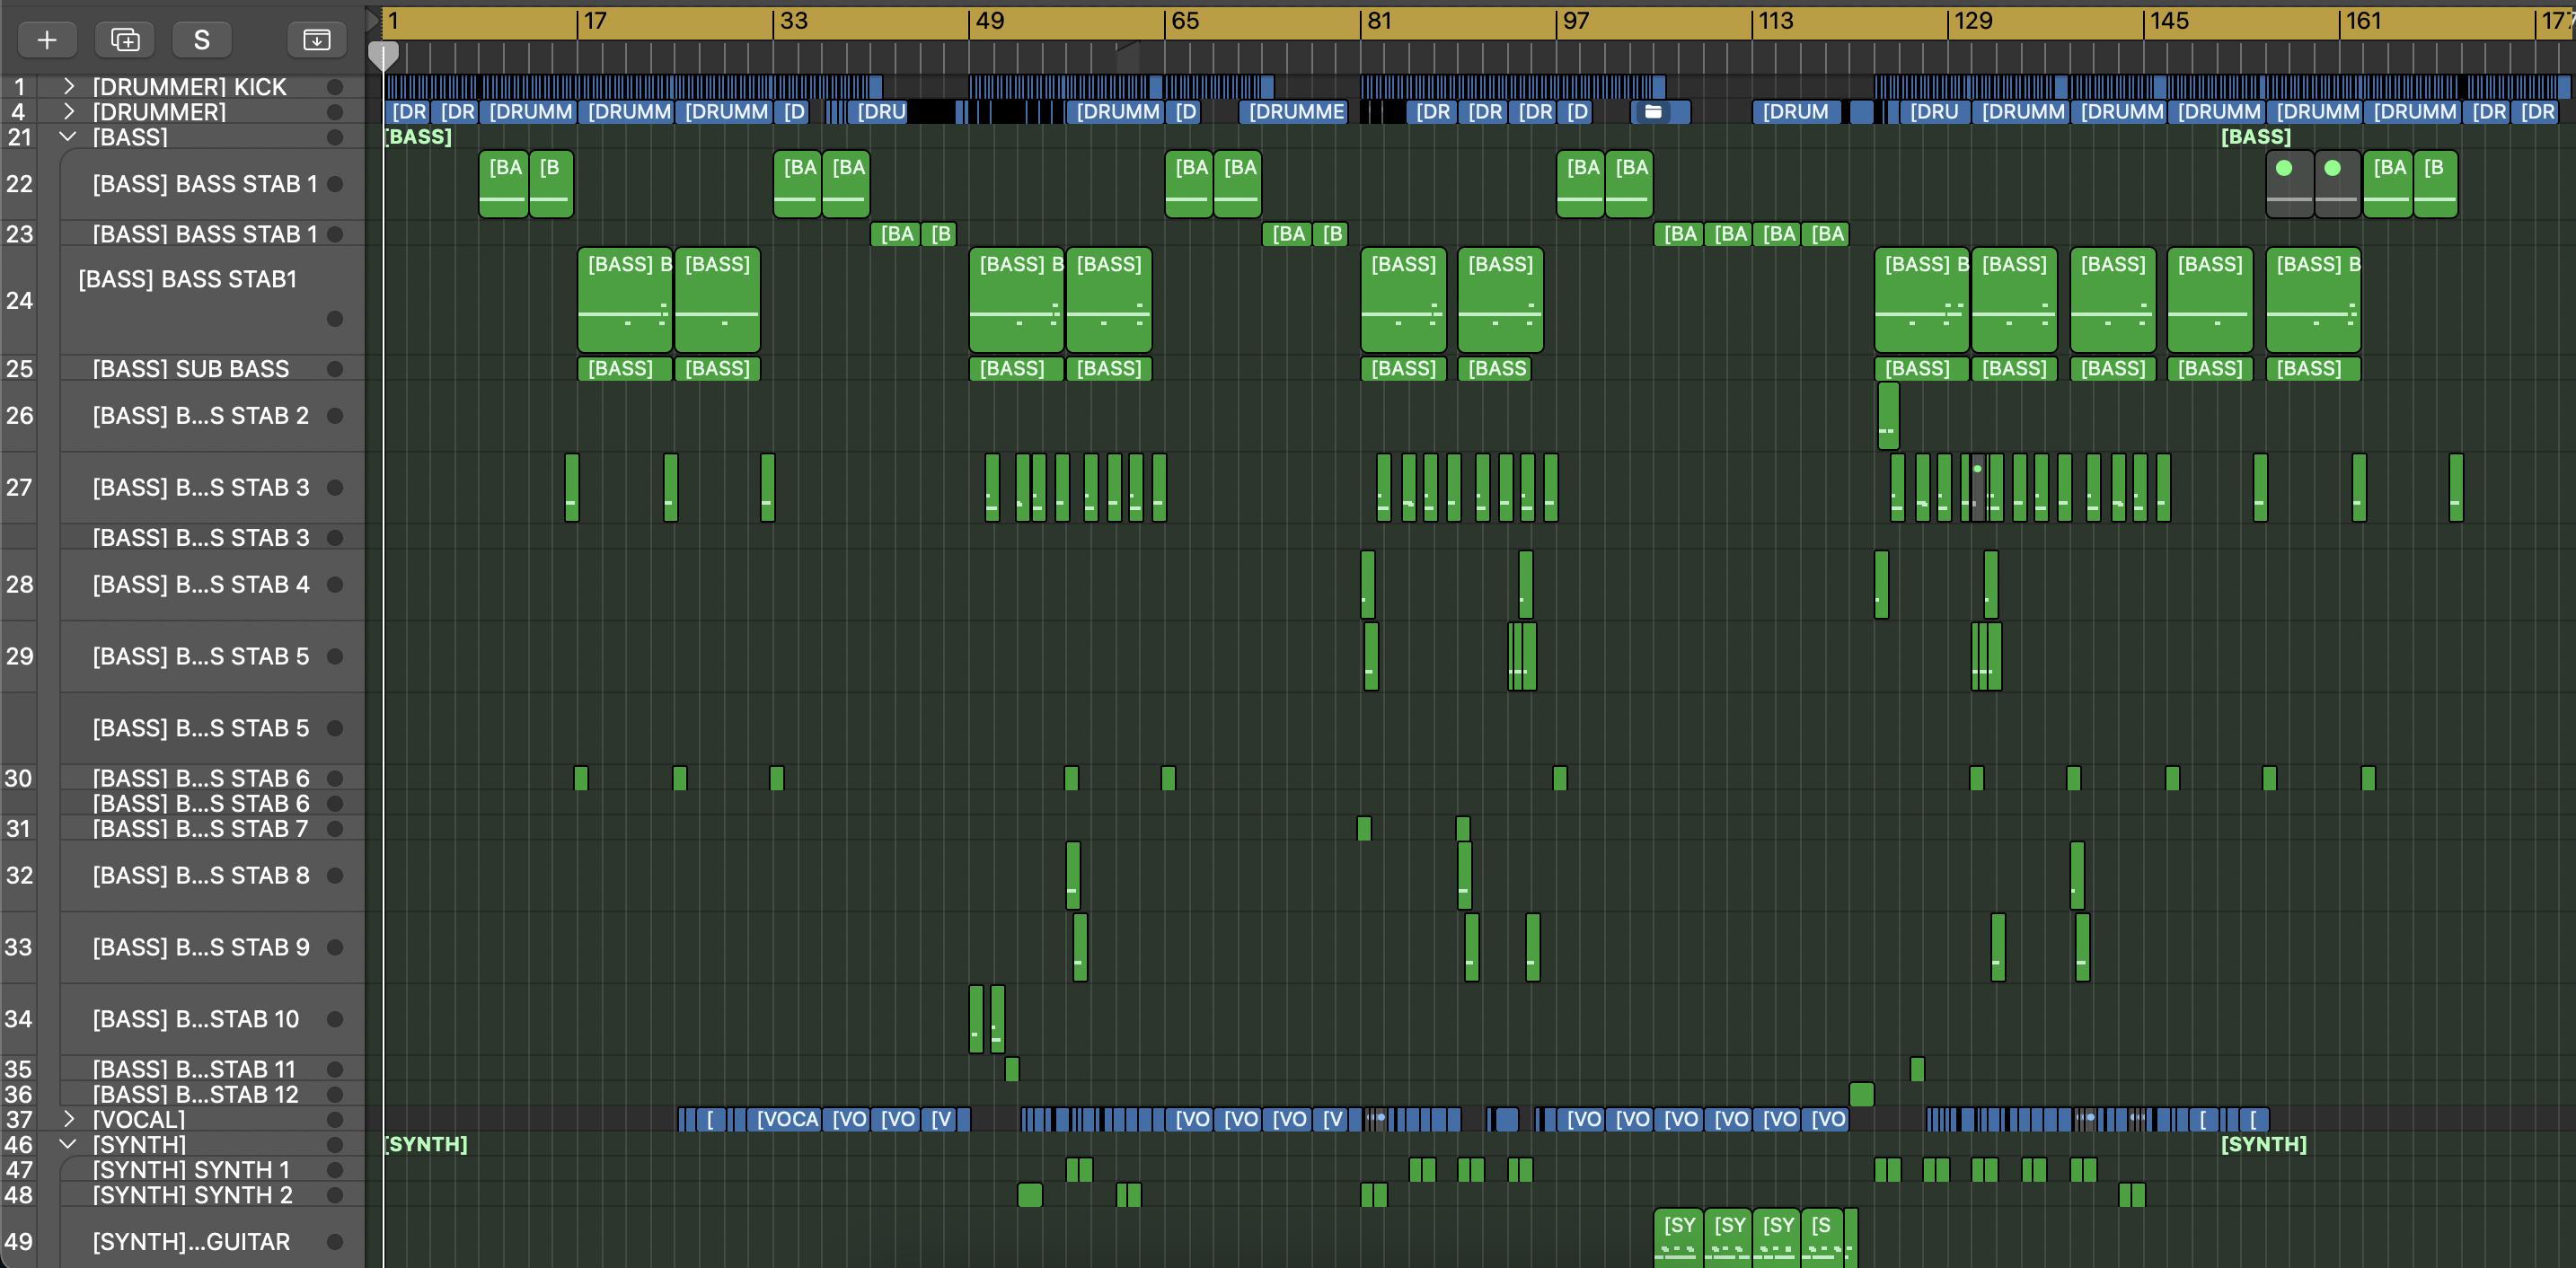
Task: Toggle the dot on [VOCAL] track
Action: point(335,1119)
